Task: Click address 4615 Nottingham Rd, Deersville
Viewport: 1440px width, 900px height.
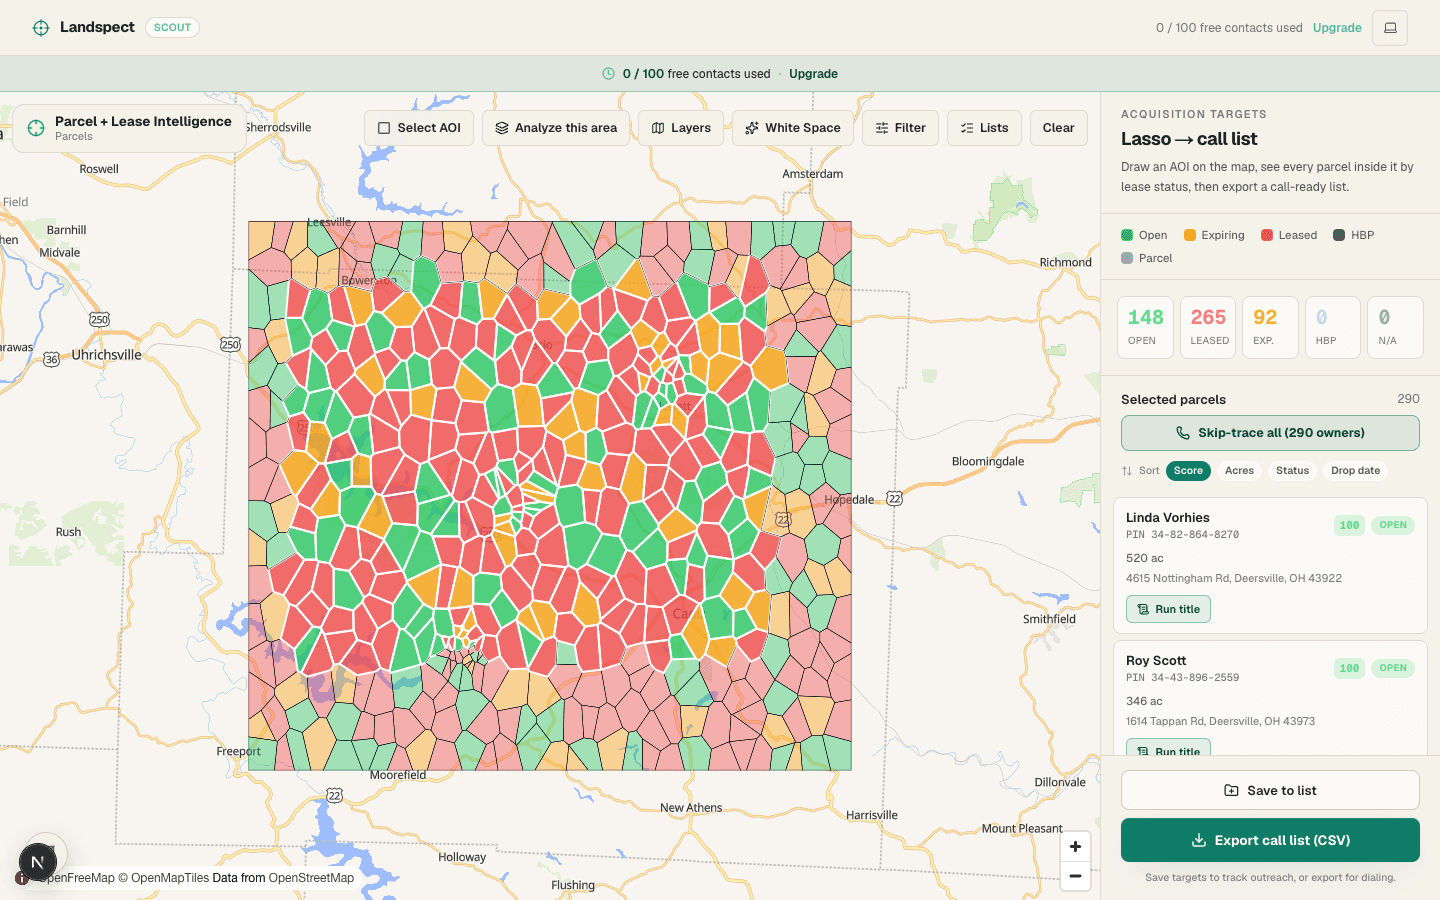Action: pyautogui.click(x=1234, y=578)
